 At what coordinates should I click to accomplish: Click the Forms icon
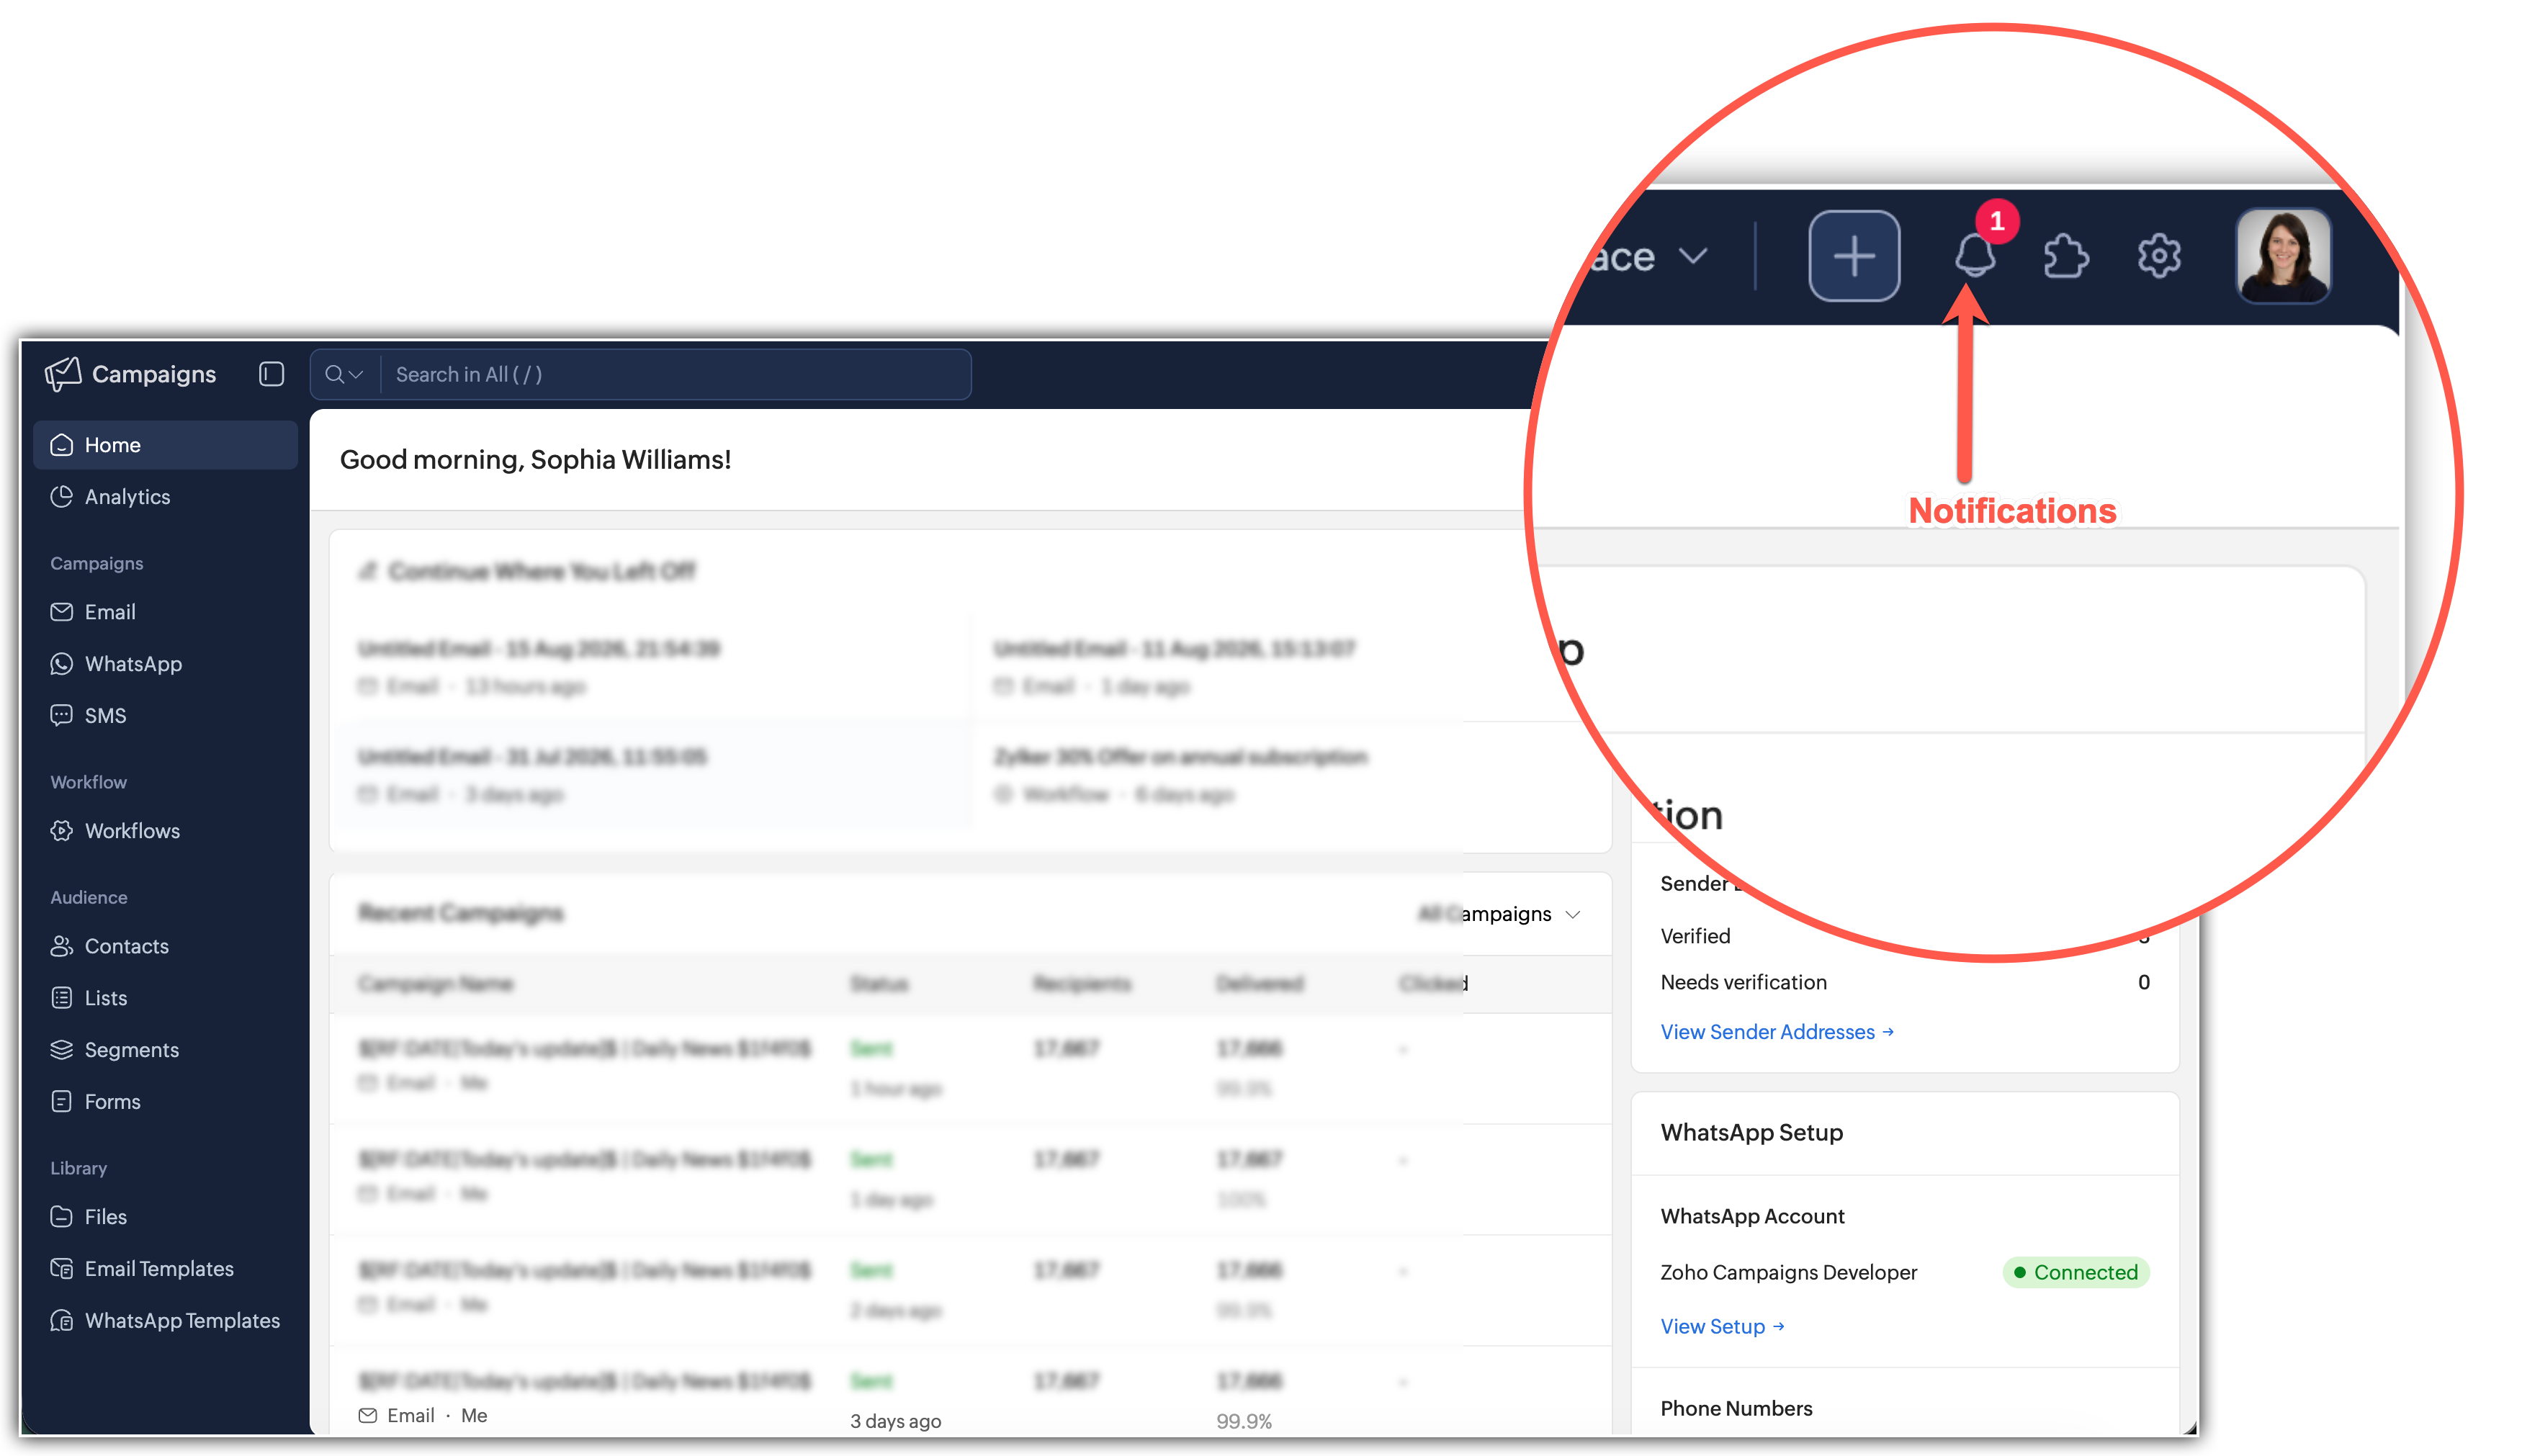coord(62,1102)
